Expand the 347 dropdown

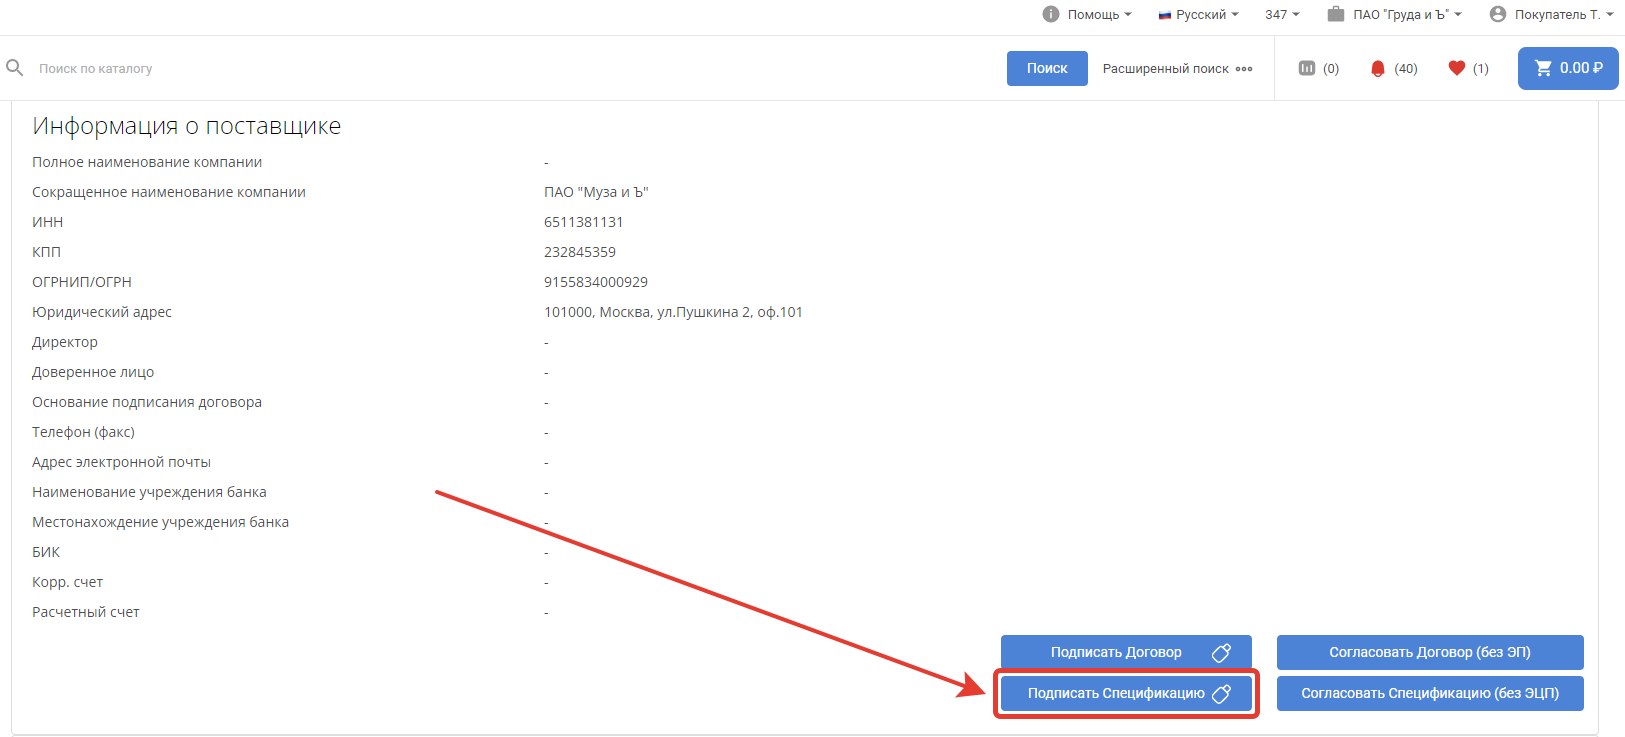click(x=1282, y=14)
